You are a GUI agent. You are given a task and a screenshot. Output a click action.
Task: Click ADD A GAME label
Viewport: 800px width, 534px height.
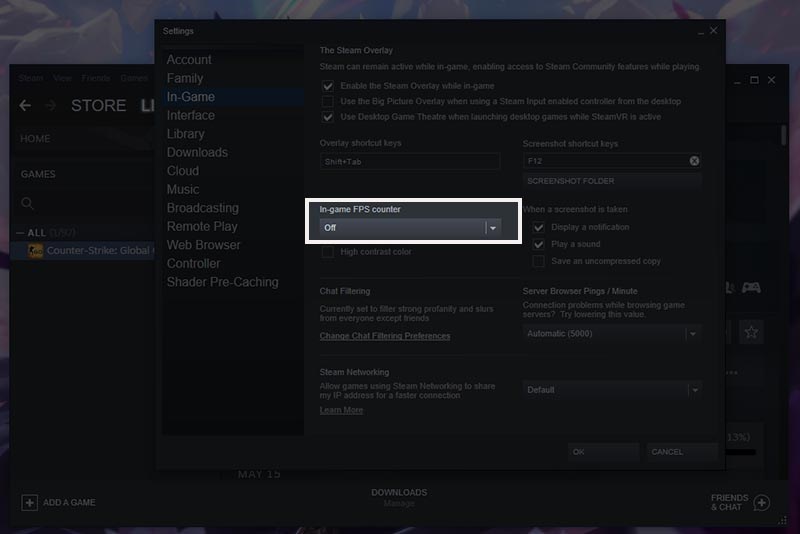tap(69, 503)
